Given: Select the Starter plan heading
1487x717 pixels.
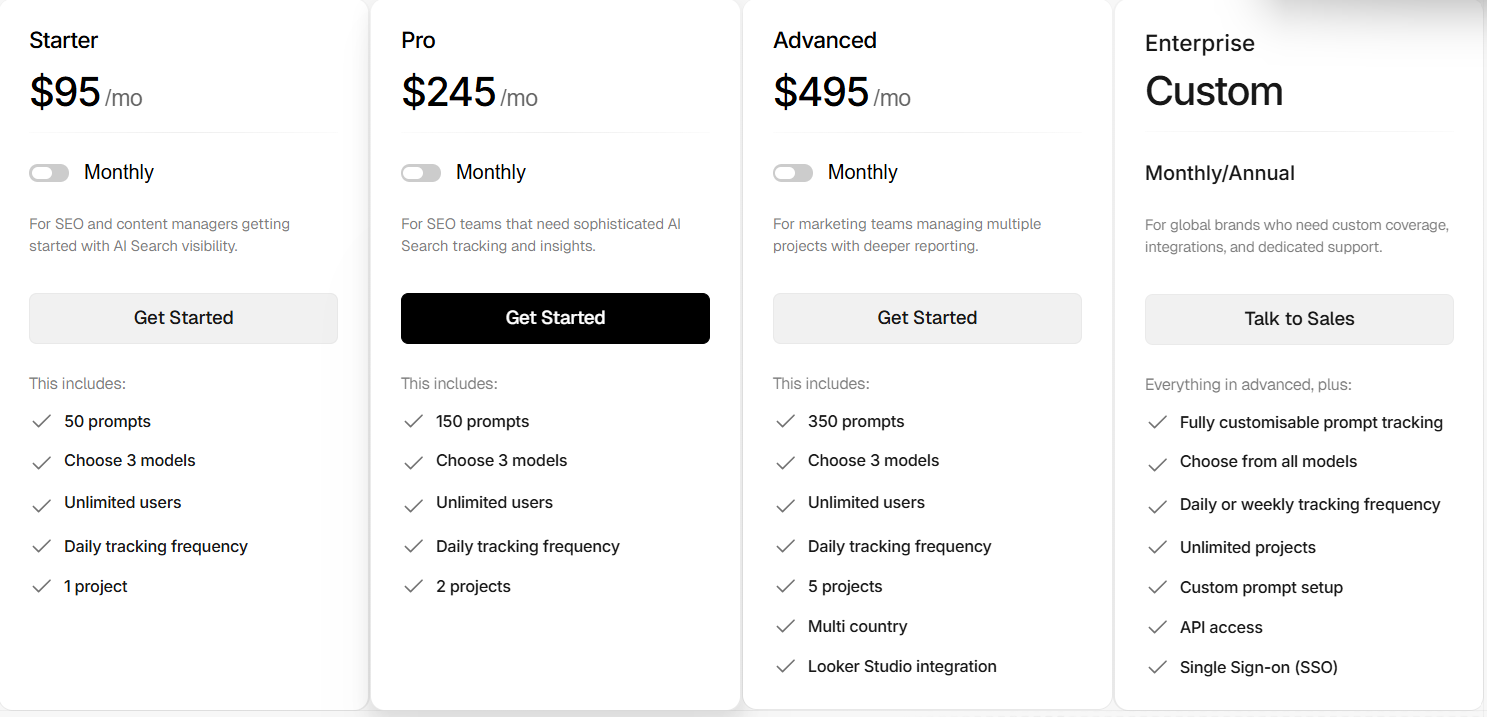Looking at the screenshot, I should tap(63, 40).
